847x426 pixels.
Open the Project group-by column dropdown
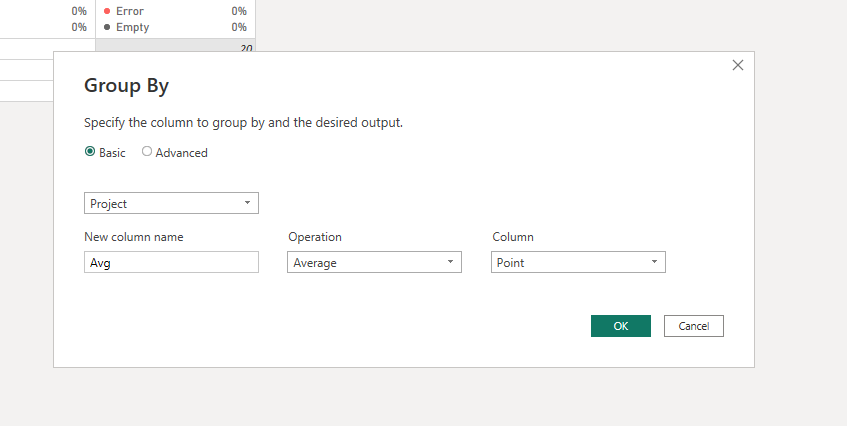(171, 203)
